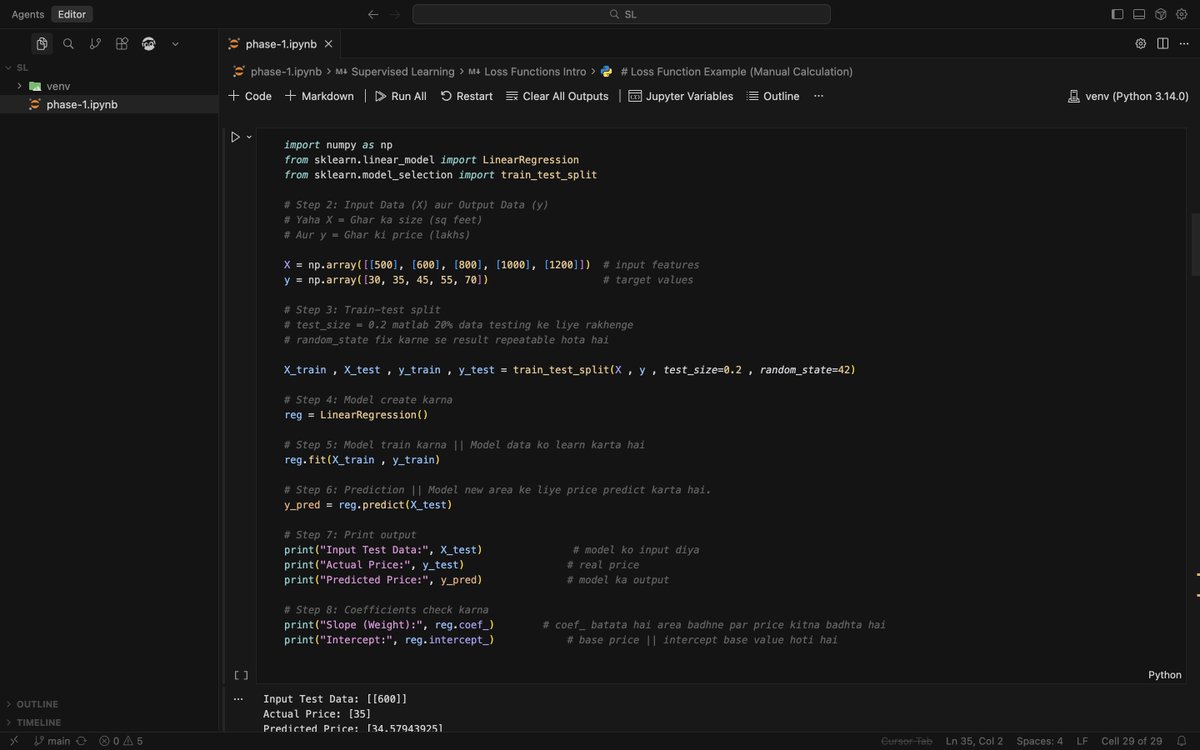The width and height of the screenshot is (1200, 750).
Task: Open notebook toolbar overflow ellipsis
Action: [x=818, y=96]
